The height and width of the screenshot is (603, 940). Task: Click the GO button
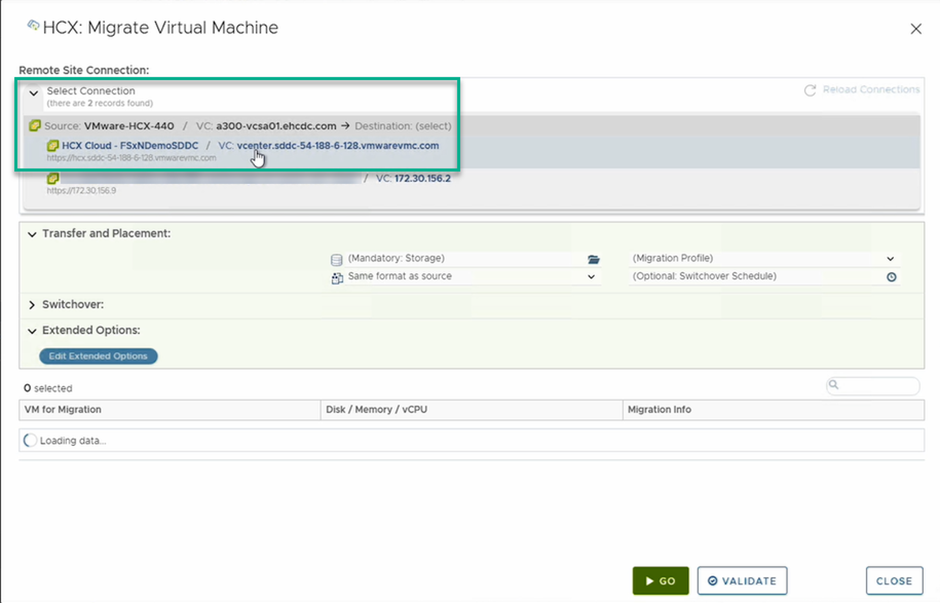point(661,581)
